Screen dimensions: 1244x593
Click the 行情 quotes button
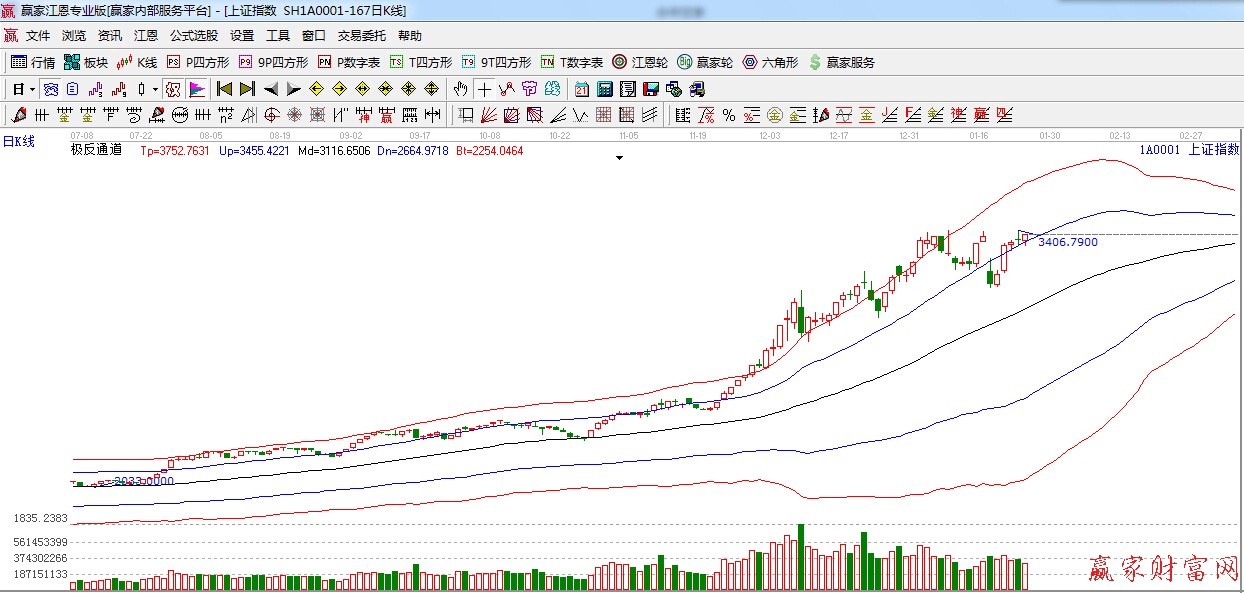[x=33, y=62]
